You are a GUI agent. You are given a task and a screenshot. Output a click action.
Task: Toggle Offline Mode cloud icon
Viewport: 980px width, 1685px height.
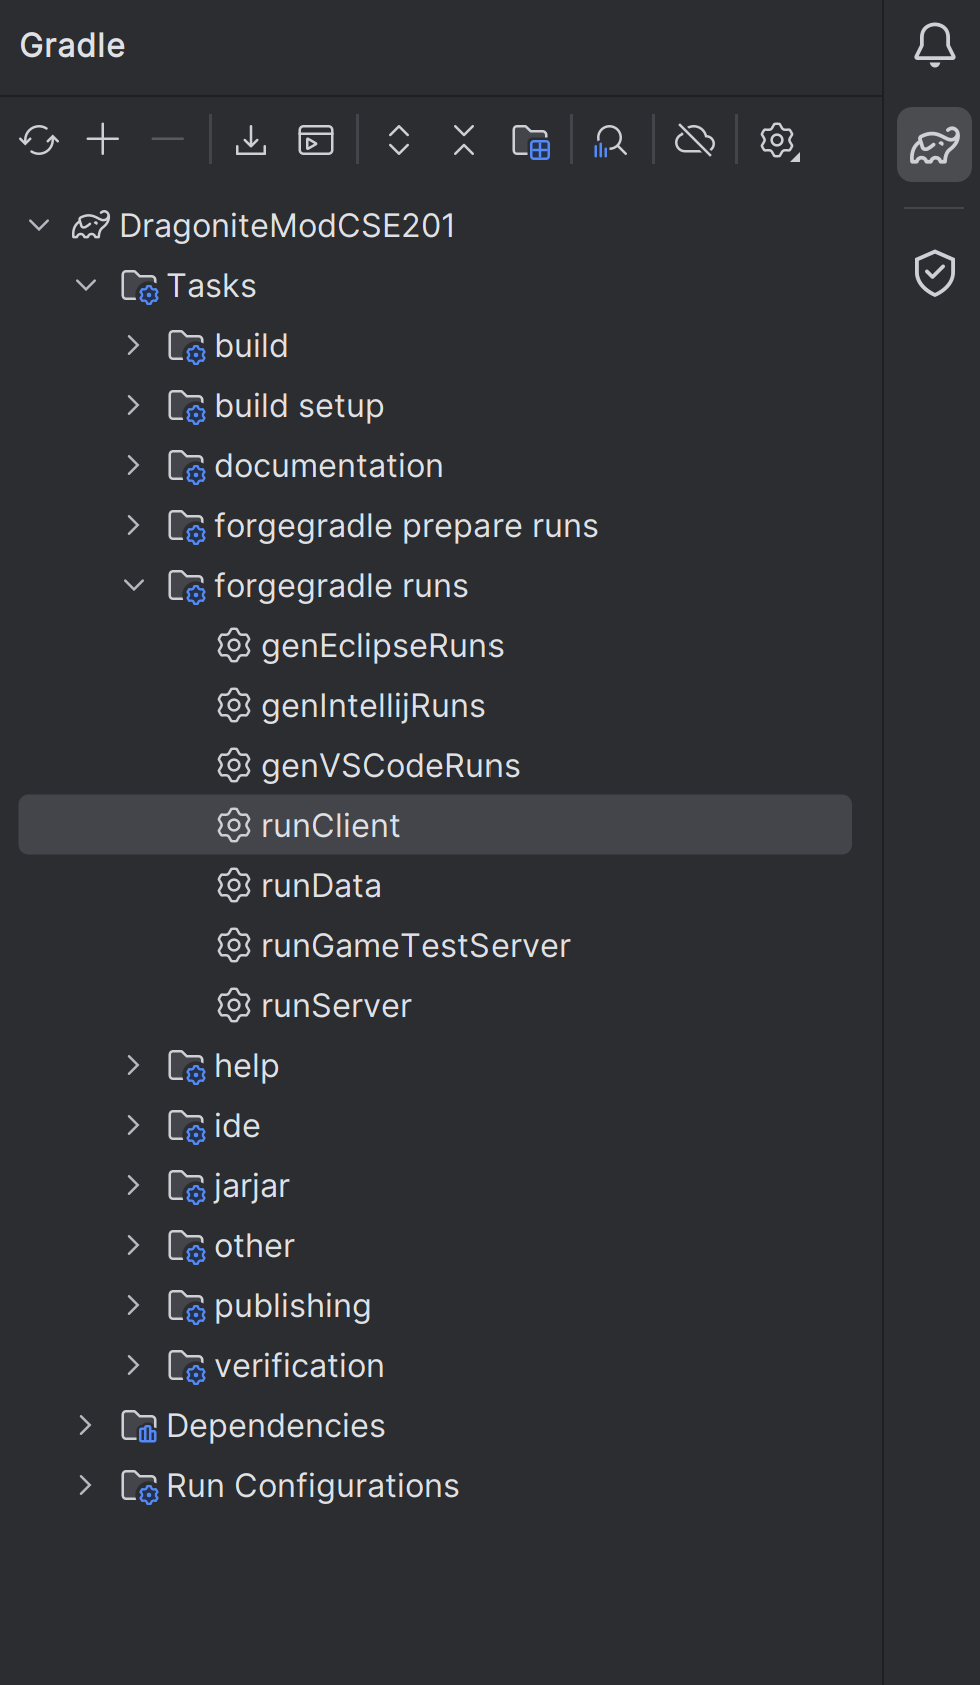tap(695, 141)
